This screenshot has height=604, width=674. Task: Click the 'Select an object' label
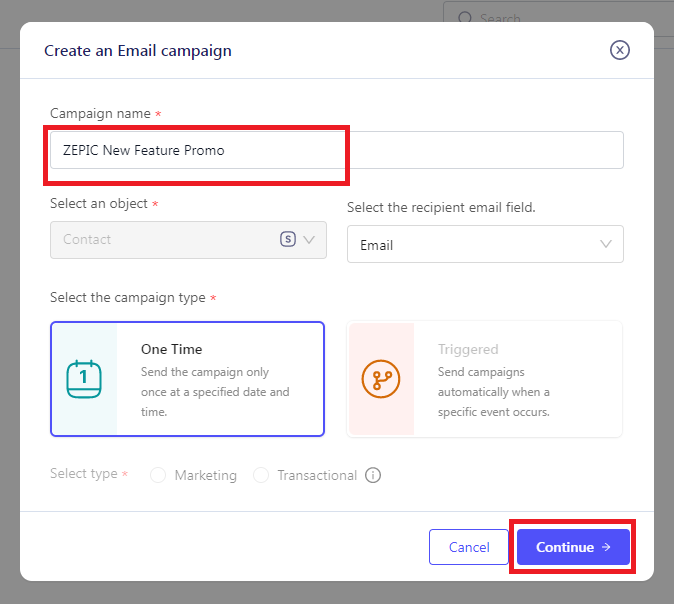click(99, 203)
